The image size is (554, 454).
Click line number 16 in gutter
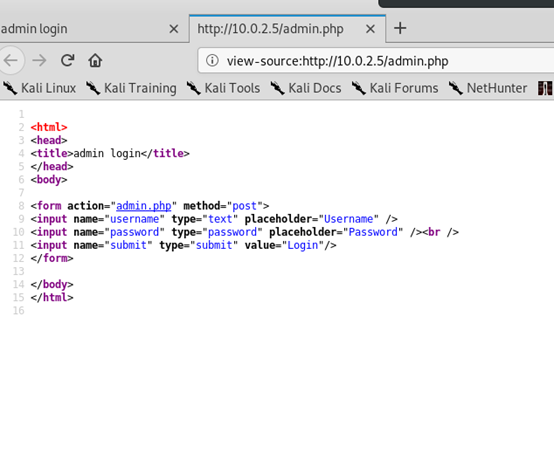[18, 311]
